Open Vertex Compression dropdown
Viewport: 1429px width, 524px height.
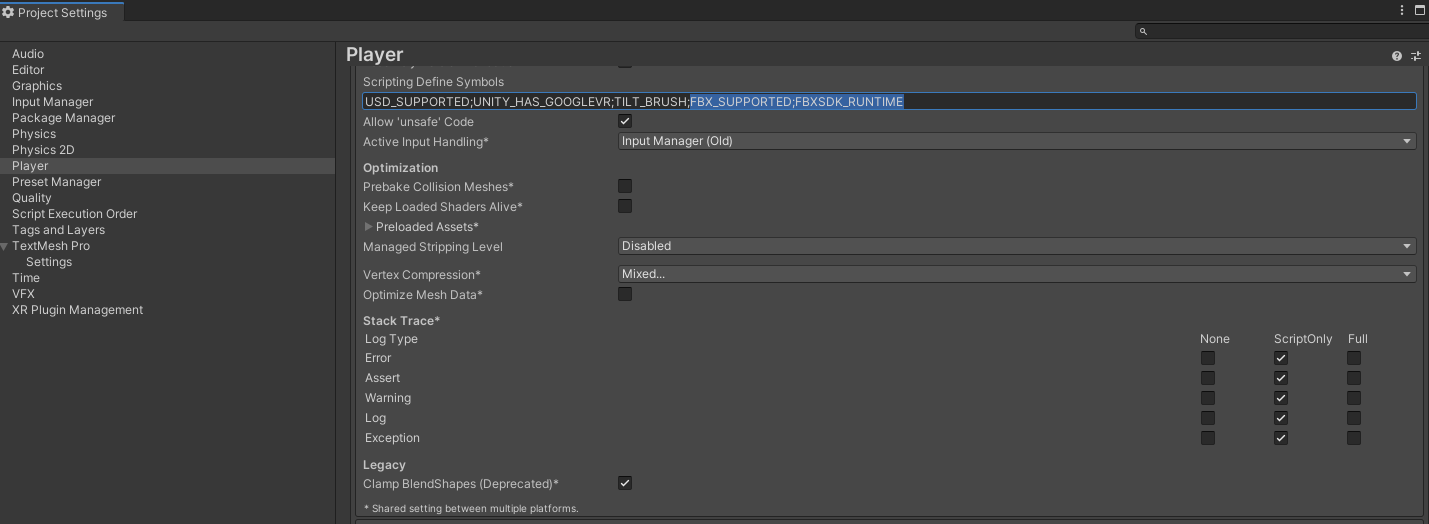(1017, 274)
